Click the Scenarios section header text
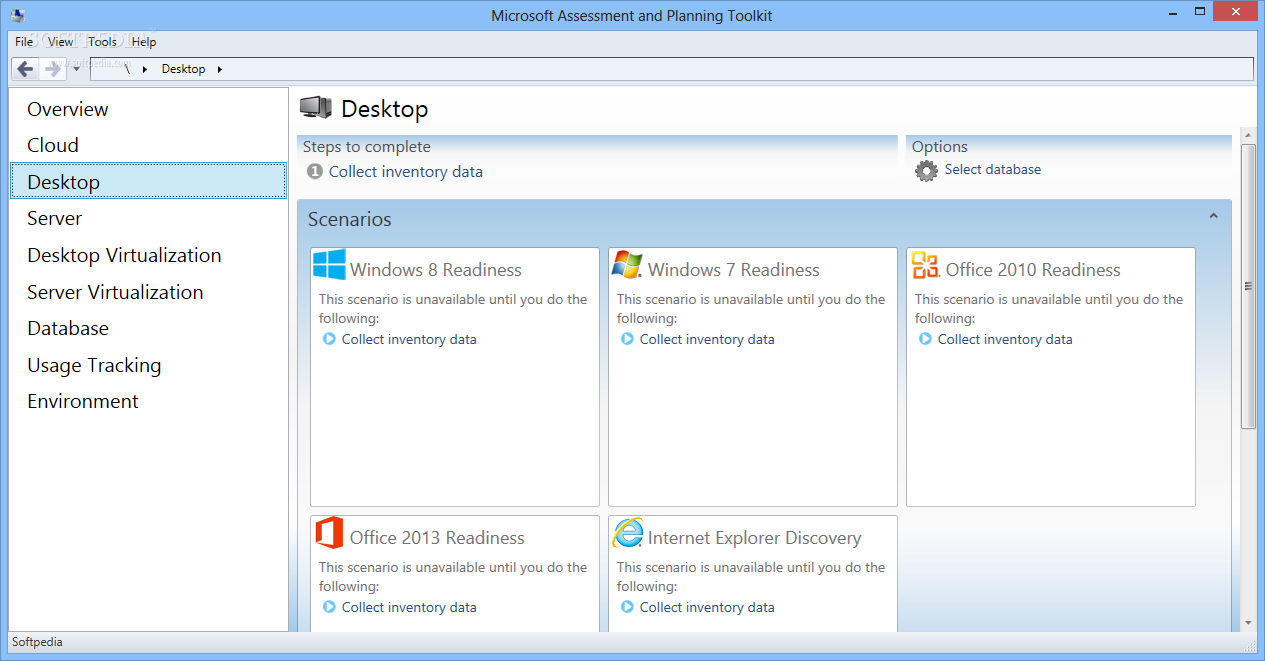The image size is (1265, 661). (x=350, y=219)
